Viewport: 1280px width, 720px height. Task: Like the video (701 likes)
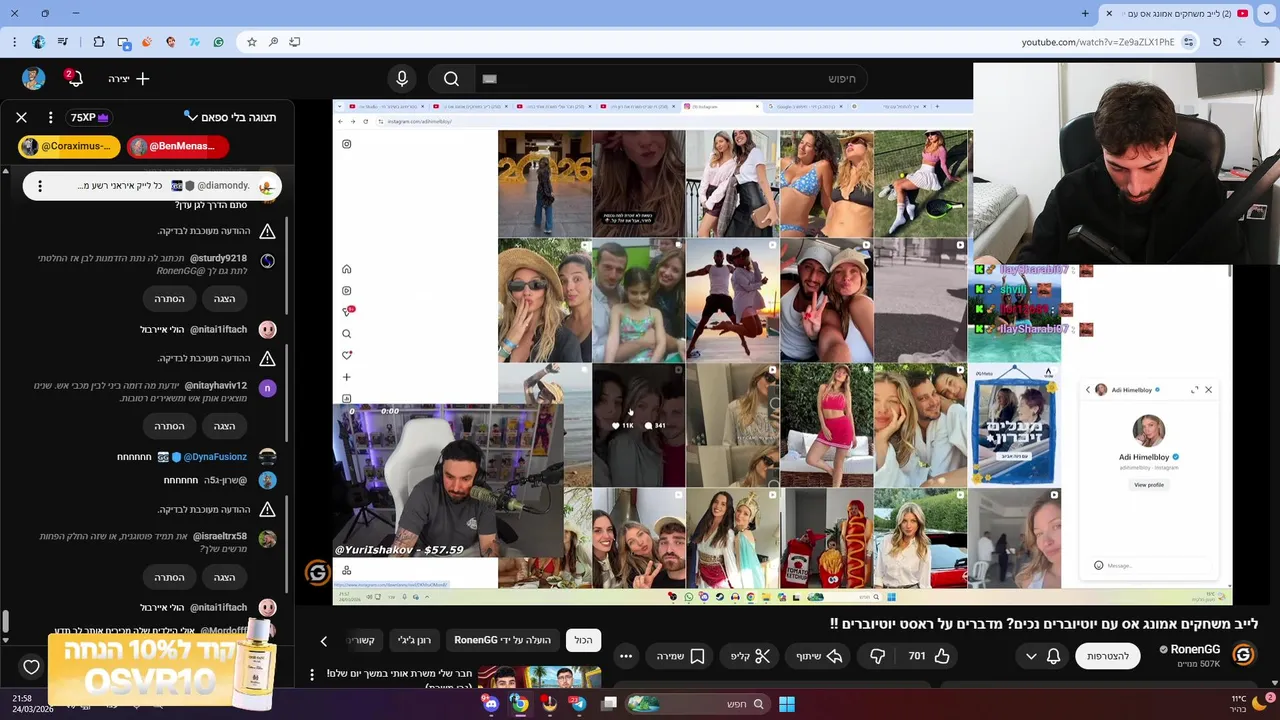pos(929,656)
